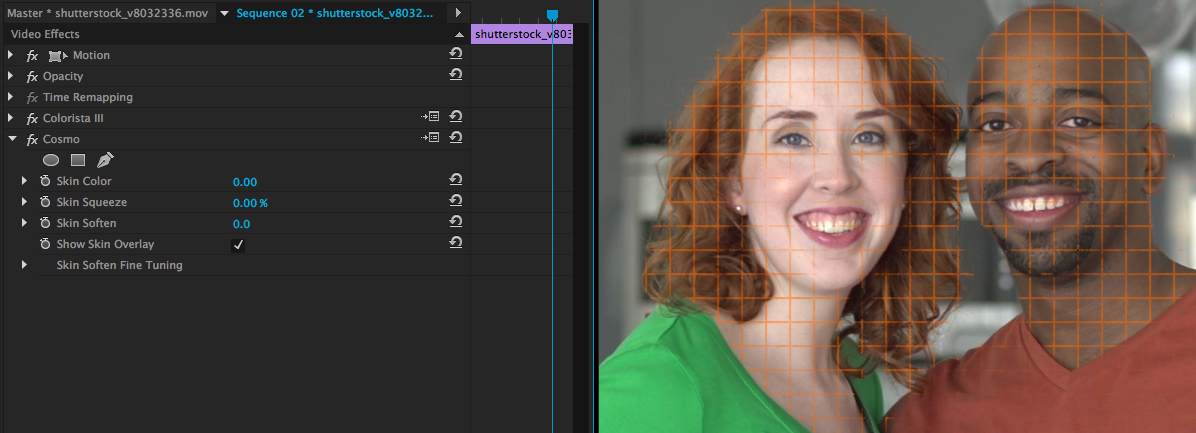Expand the Skin Soften parameter

click(24, 223)
